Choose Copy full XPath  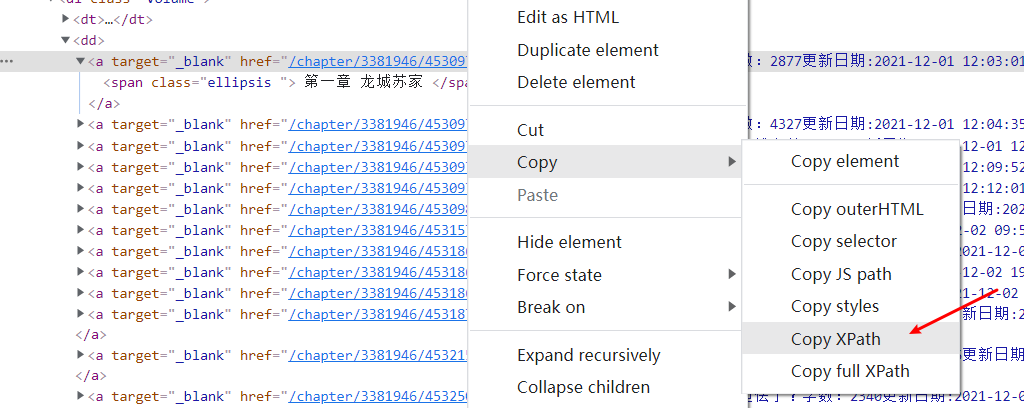pos(850,371)
